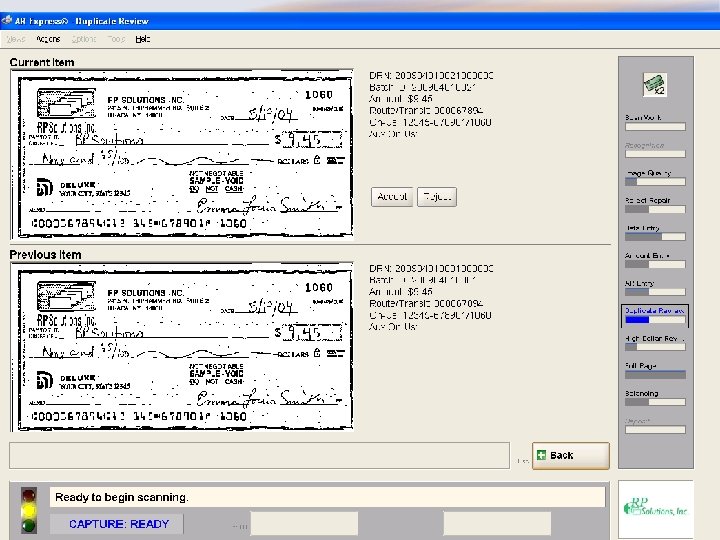720x540 pixels.
Task: Select the High Dollar Review stage
Action: pos(655,343)
